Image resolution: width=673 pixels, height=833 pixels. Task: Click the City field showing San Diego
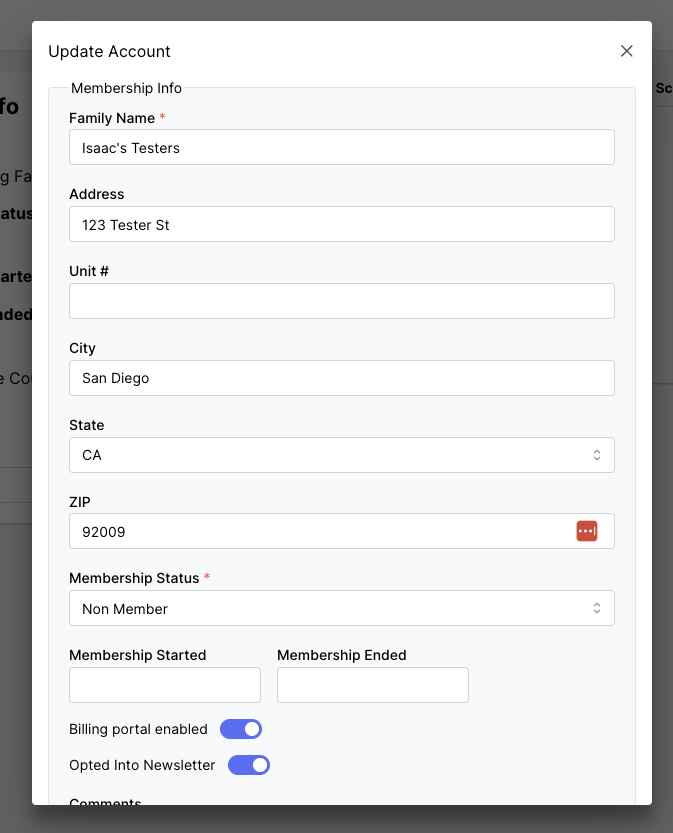[342, 378]
